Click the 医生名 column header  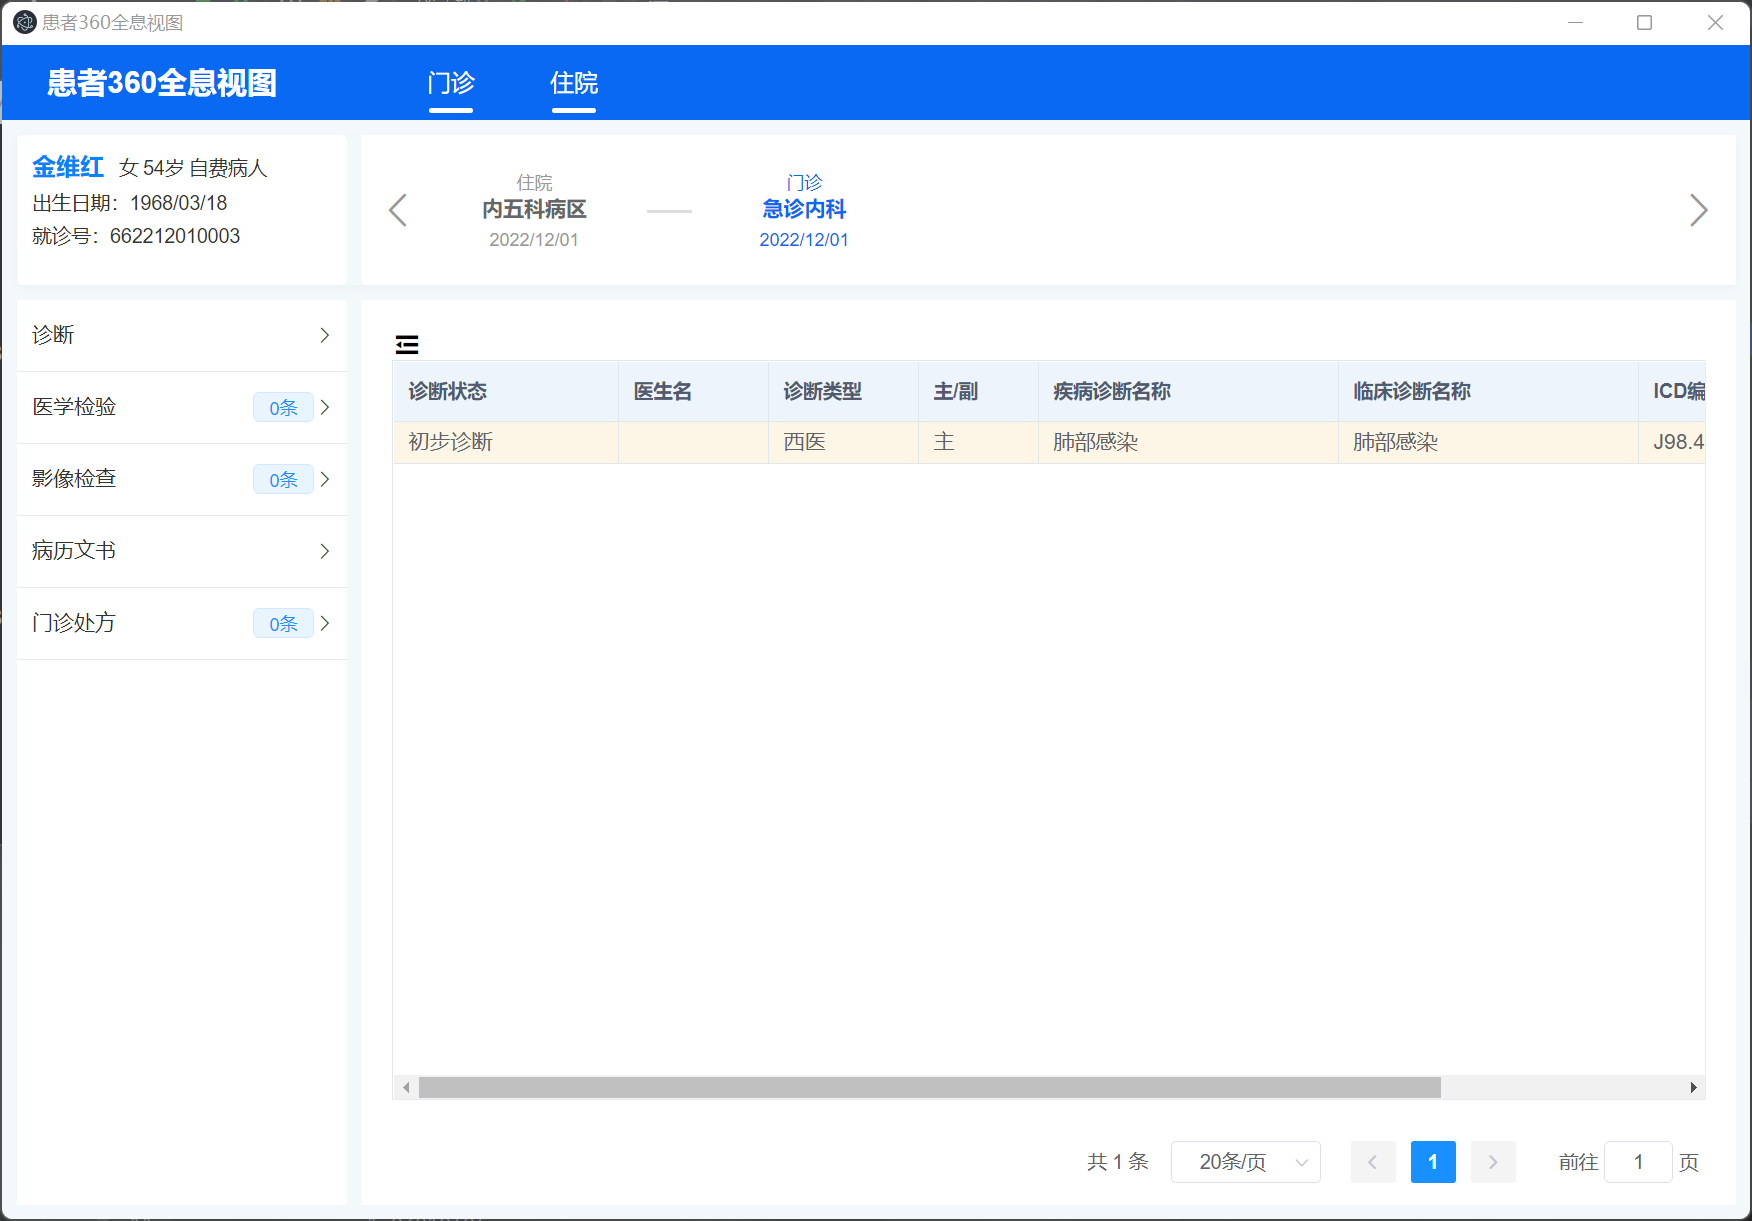click(693, 391)
